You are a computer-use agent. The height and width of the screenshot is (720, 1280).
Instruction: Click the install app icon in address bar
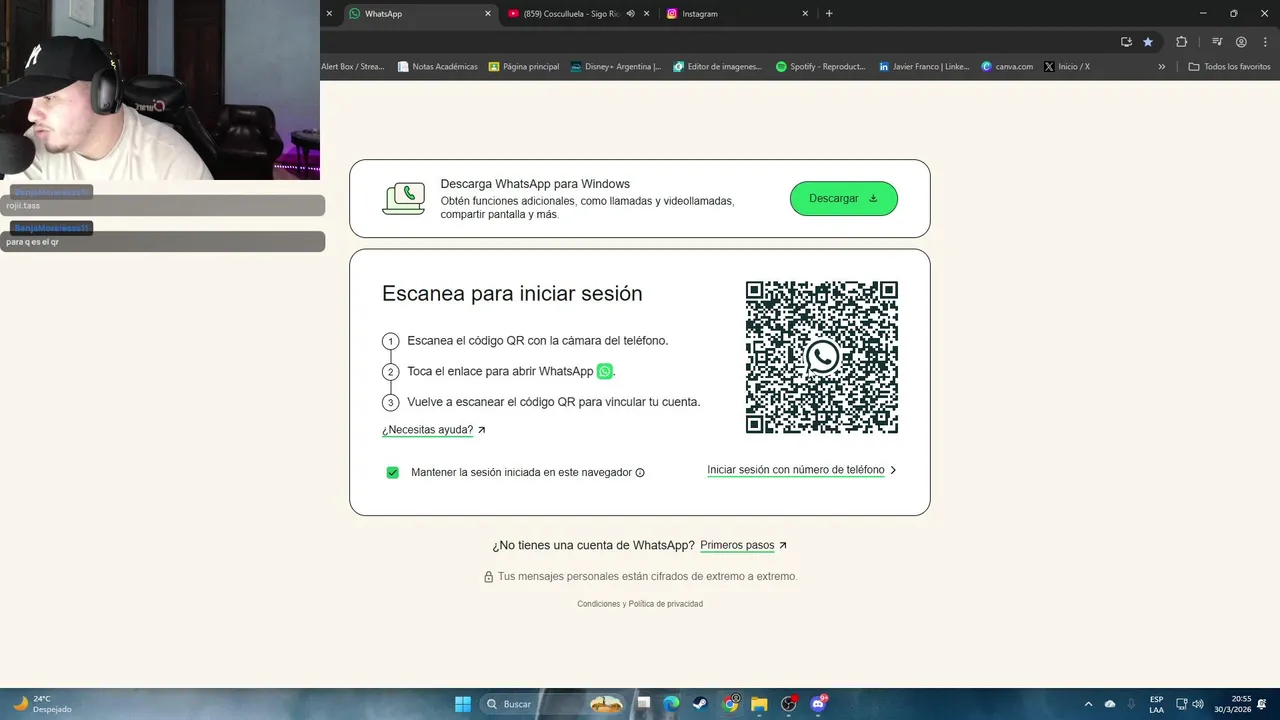point(1126,42)
